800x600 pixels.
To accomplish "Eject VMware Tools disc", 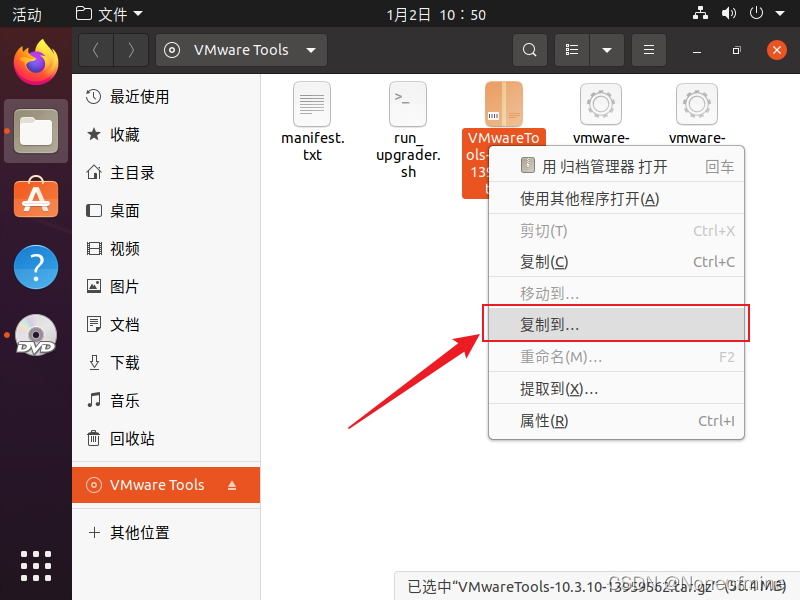I will point(232,485).
